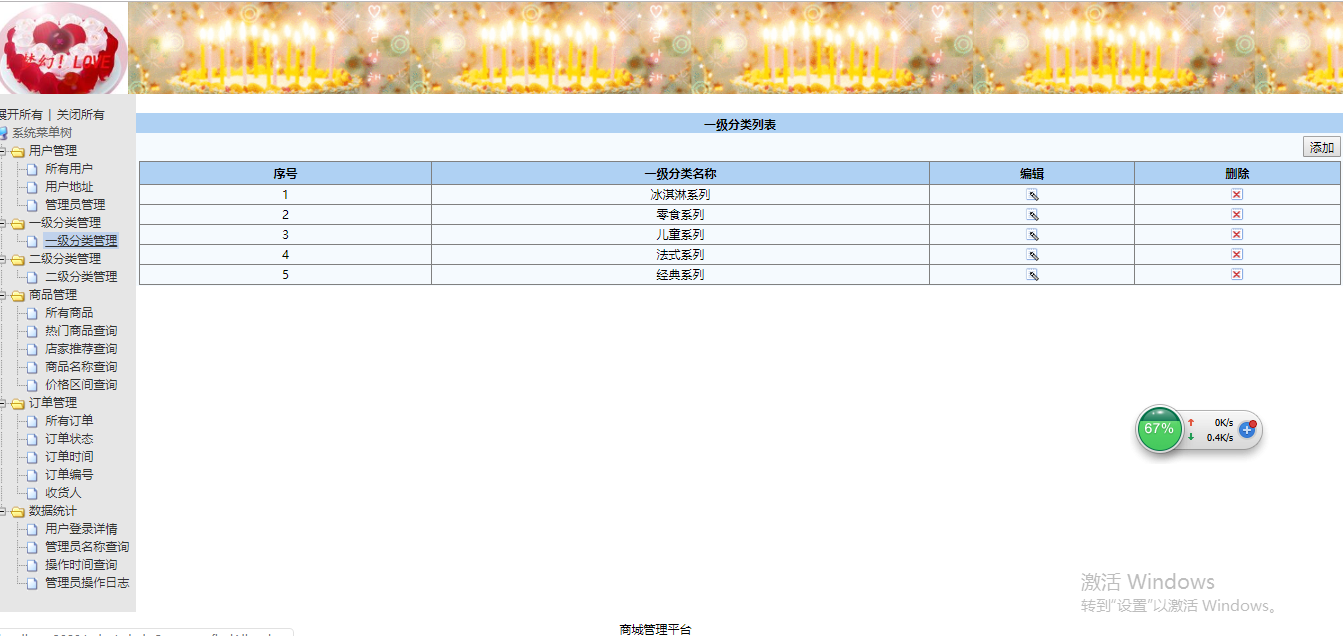This screenshot has width=1343, height=636.
Task: Delete the 冰淇淋系列 row with red X
Action: 1237,194
